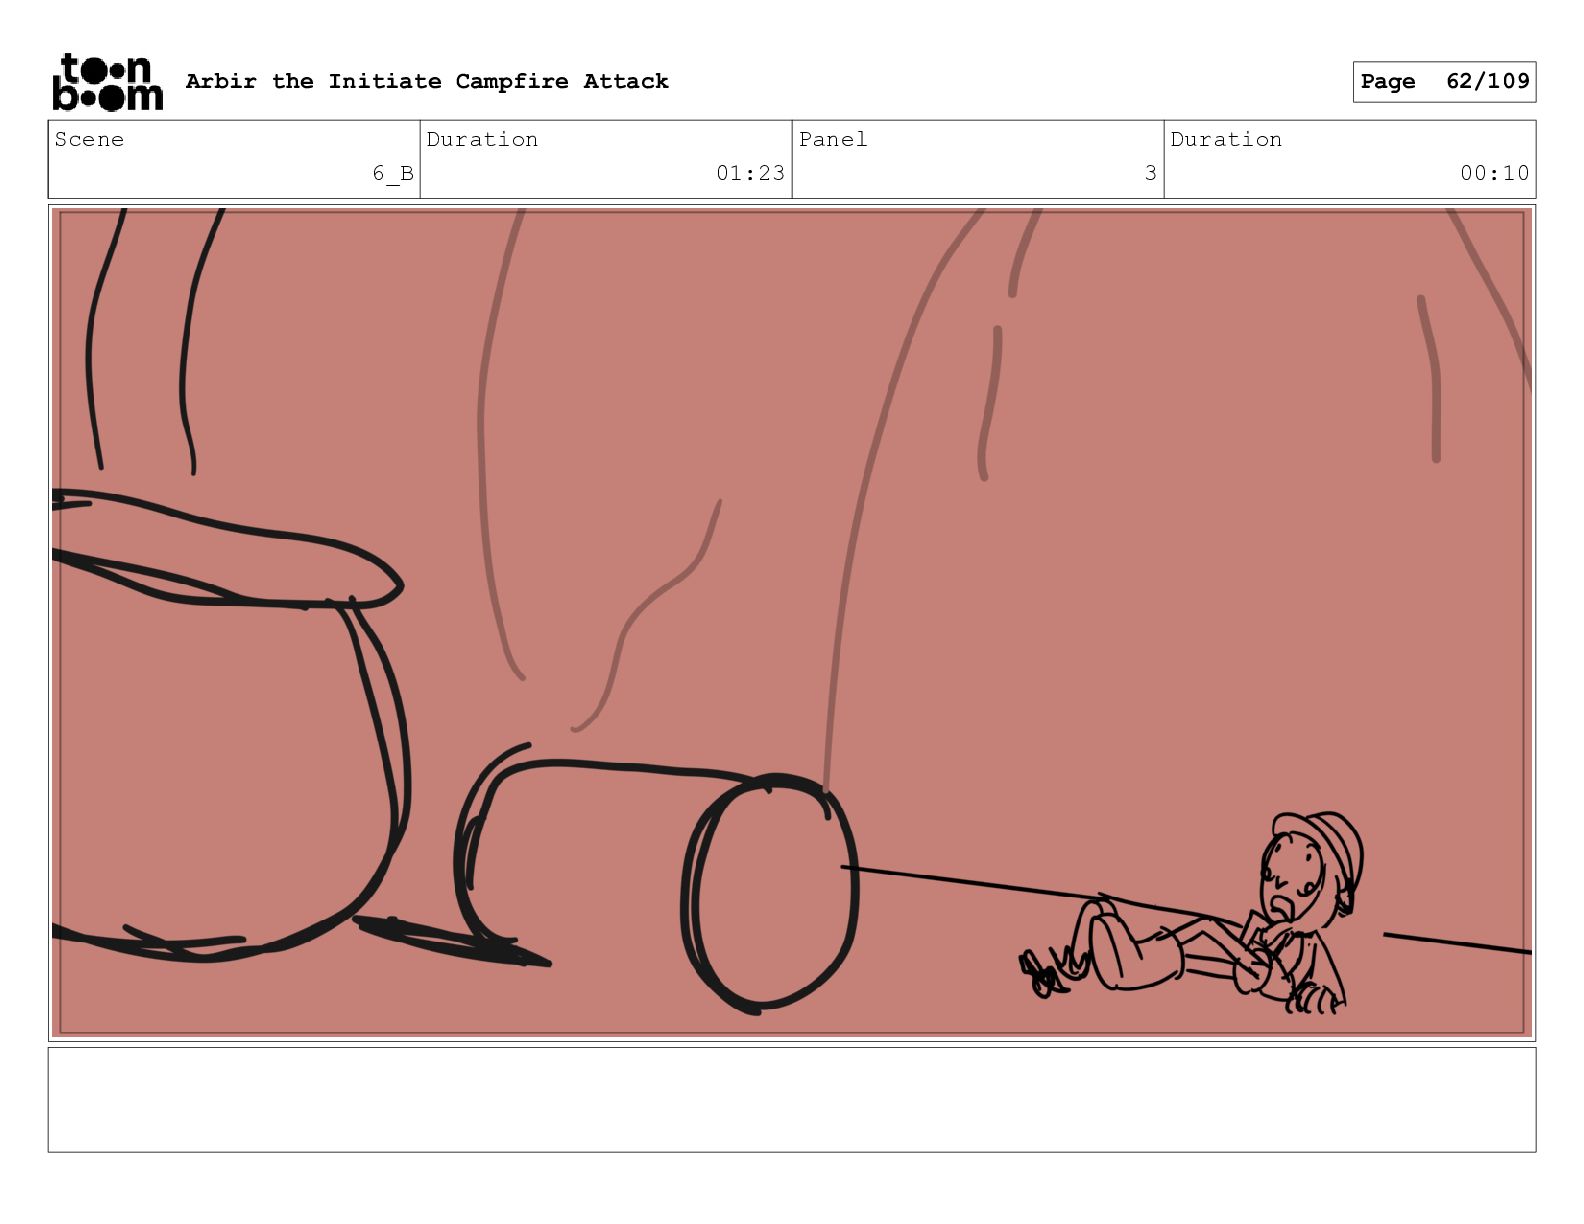
Task: Select the title 'Arbir the Initiate Campfire Attack'
Action: pyautogui.click(x=427, y=81)
